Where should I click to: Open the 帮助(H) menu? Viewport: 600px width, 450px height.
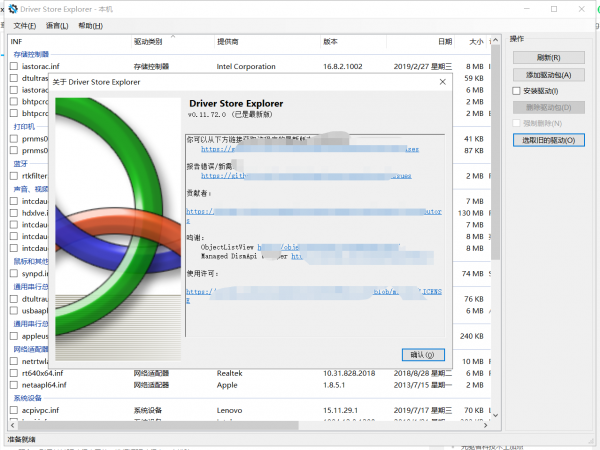(x=90, y=26)
